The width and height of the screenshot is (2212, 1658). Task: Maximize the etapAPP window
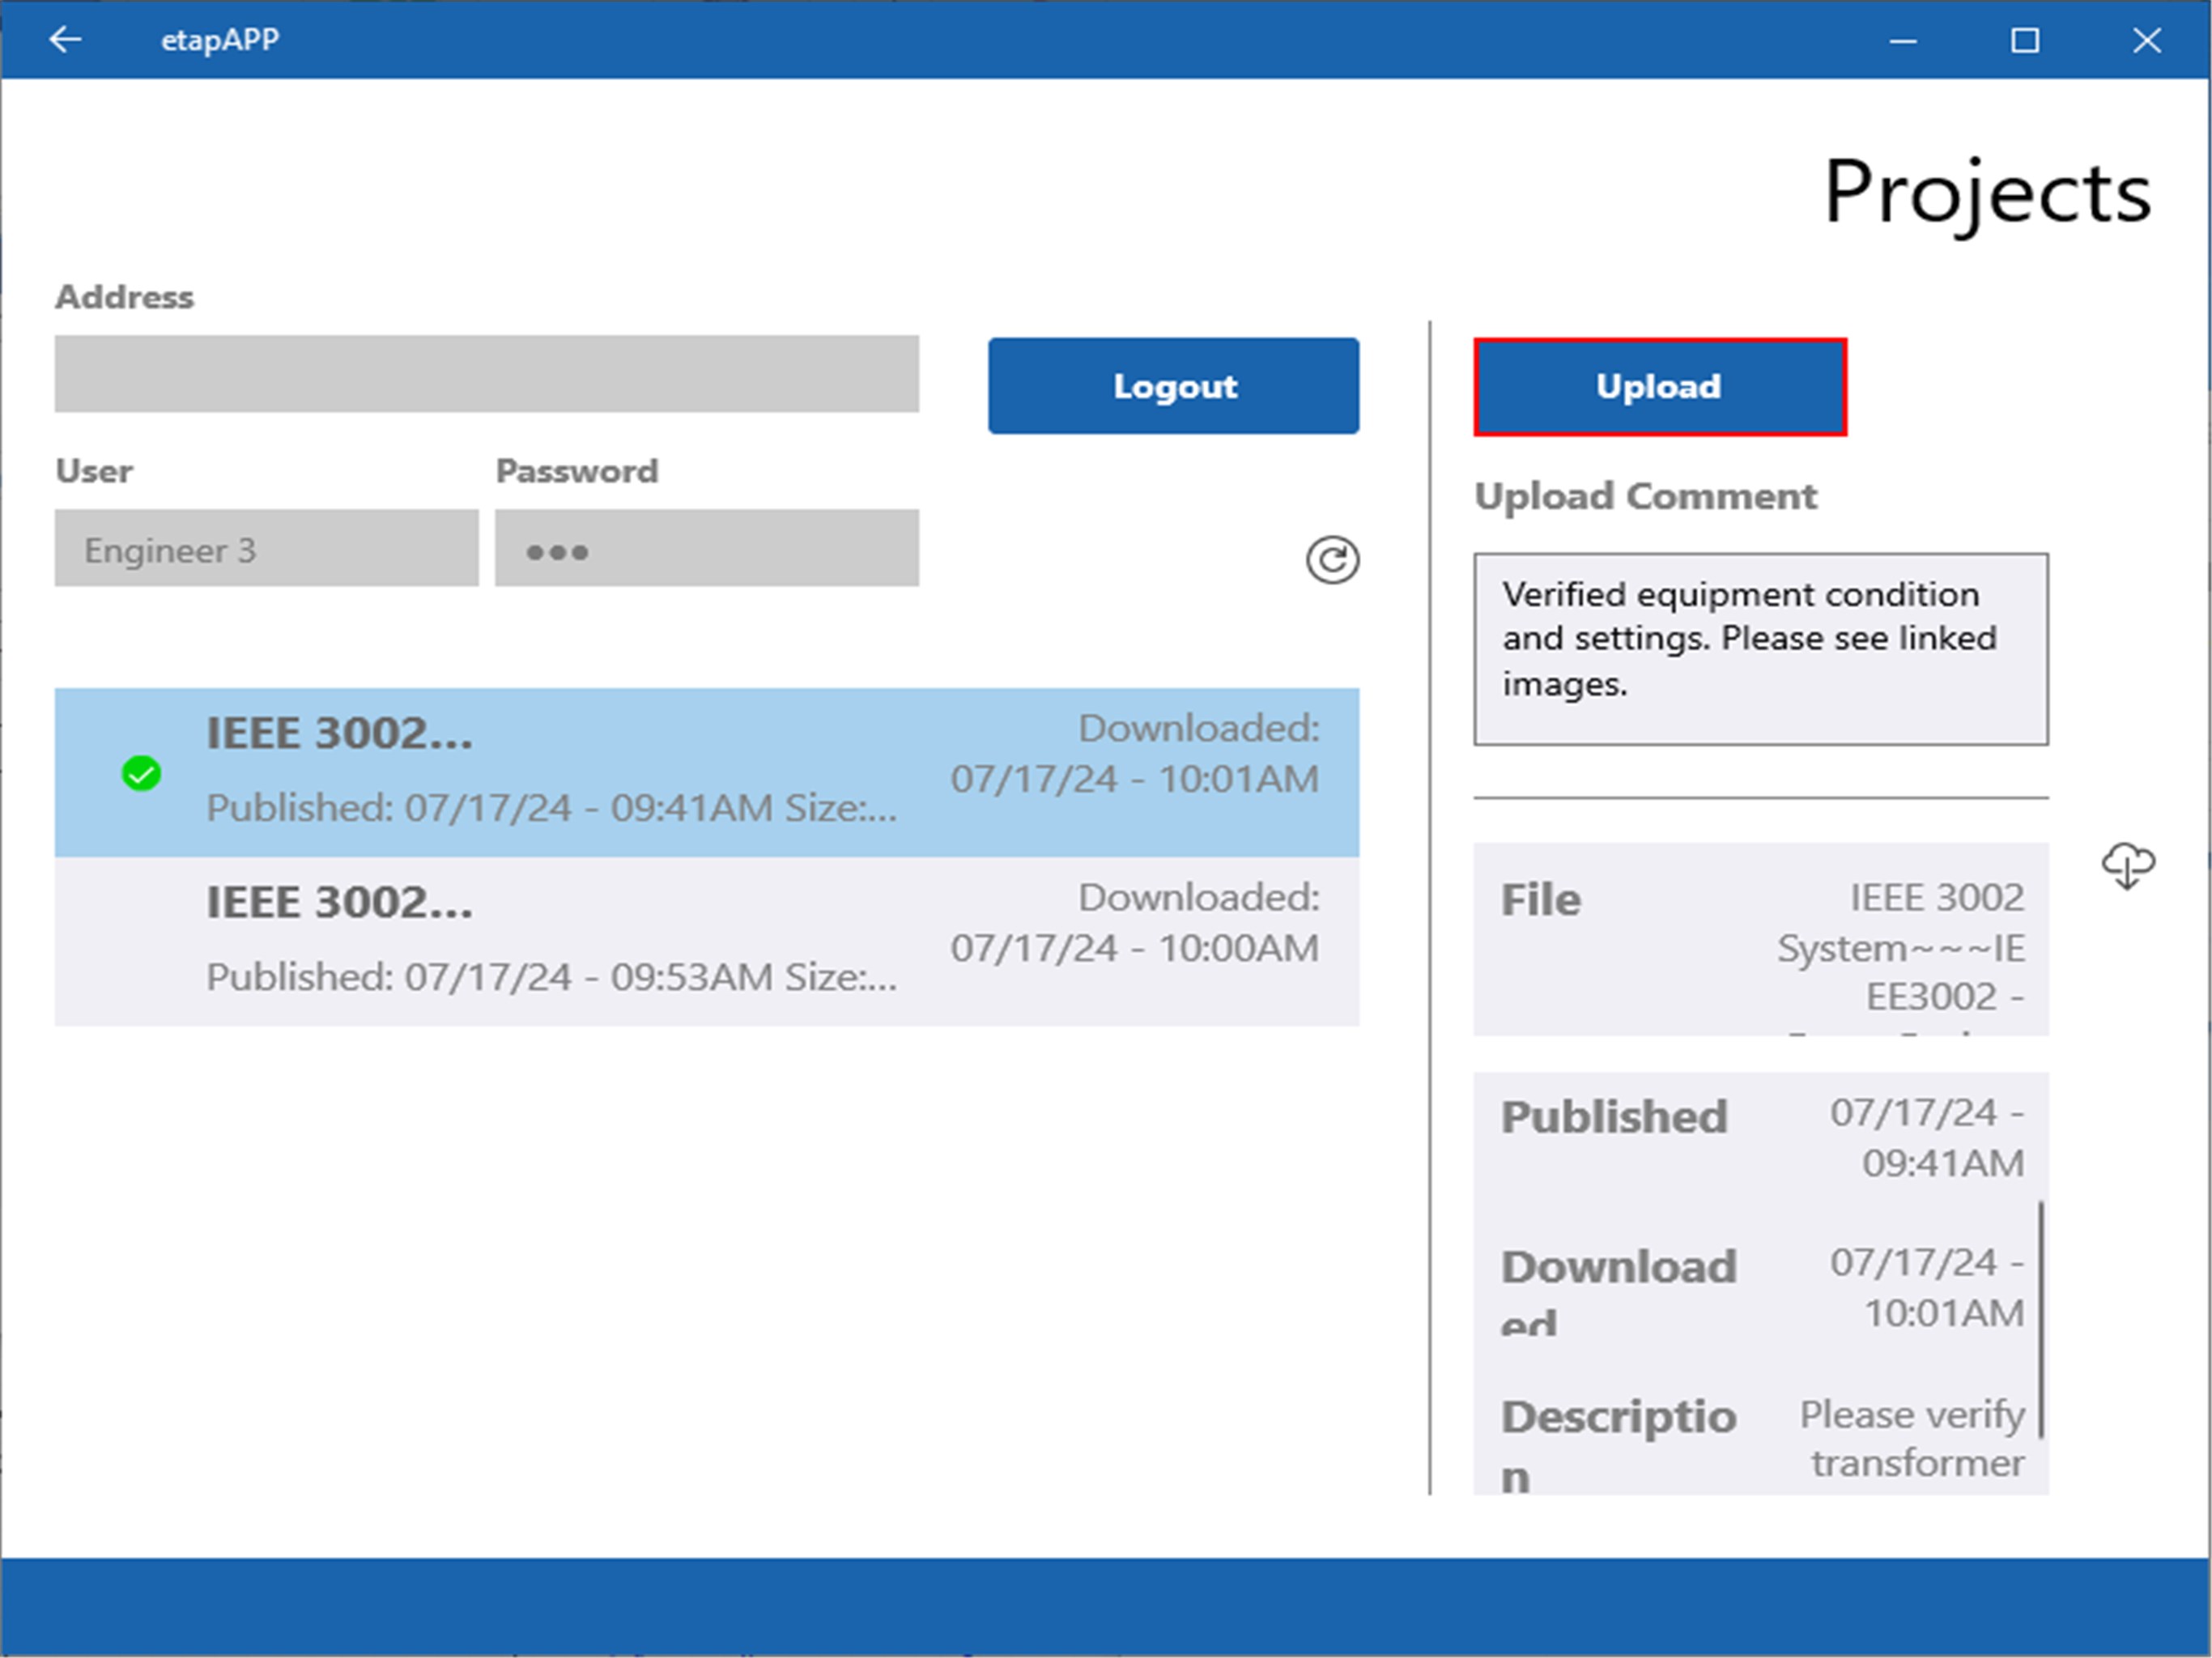(2024, 41)
